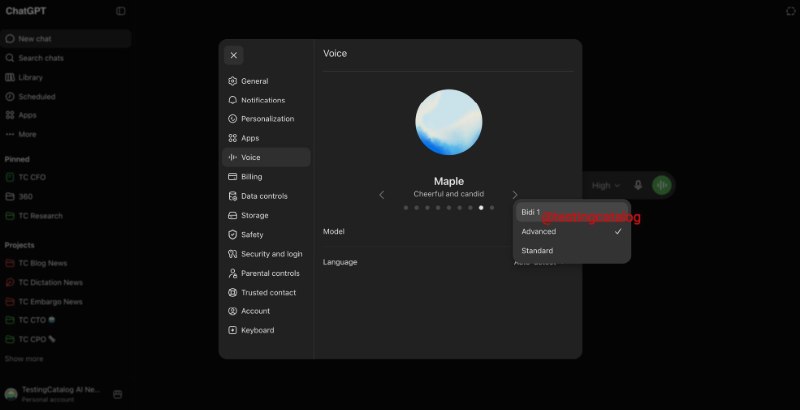Select the last voice pagination dot
This screenshot has height=410, width=800.
(x=492, y=208)
